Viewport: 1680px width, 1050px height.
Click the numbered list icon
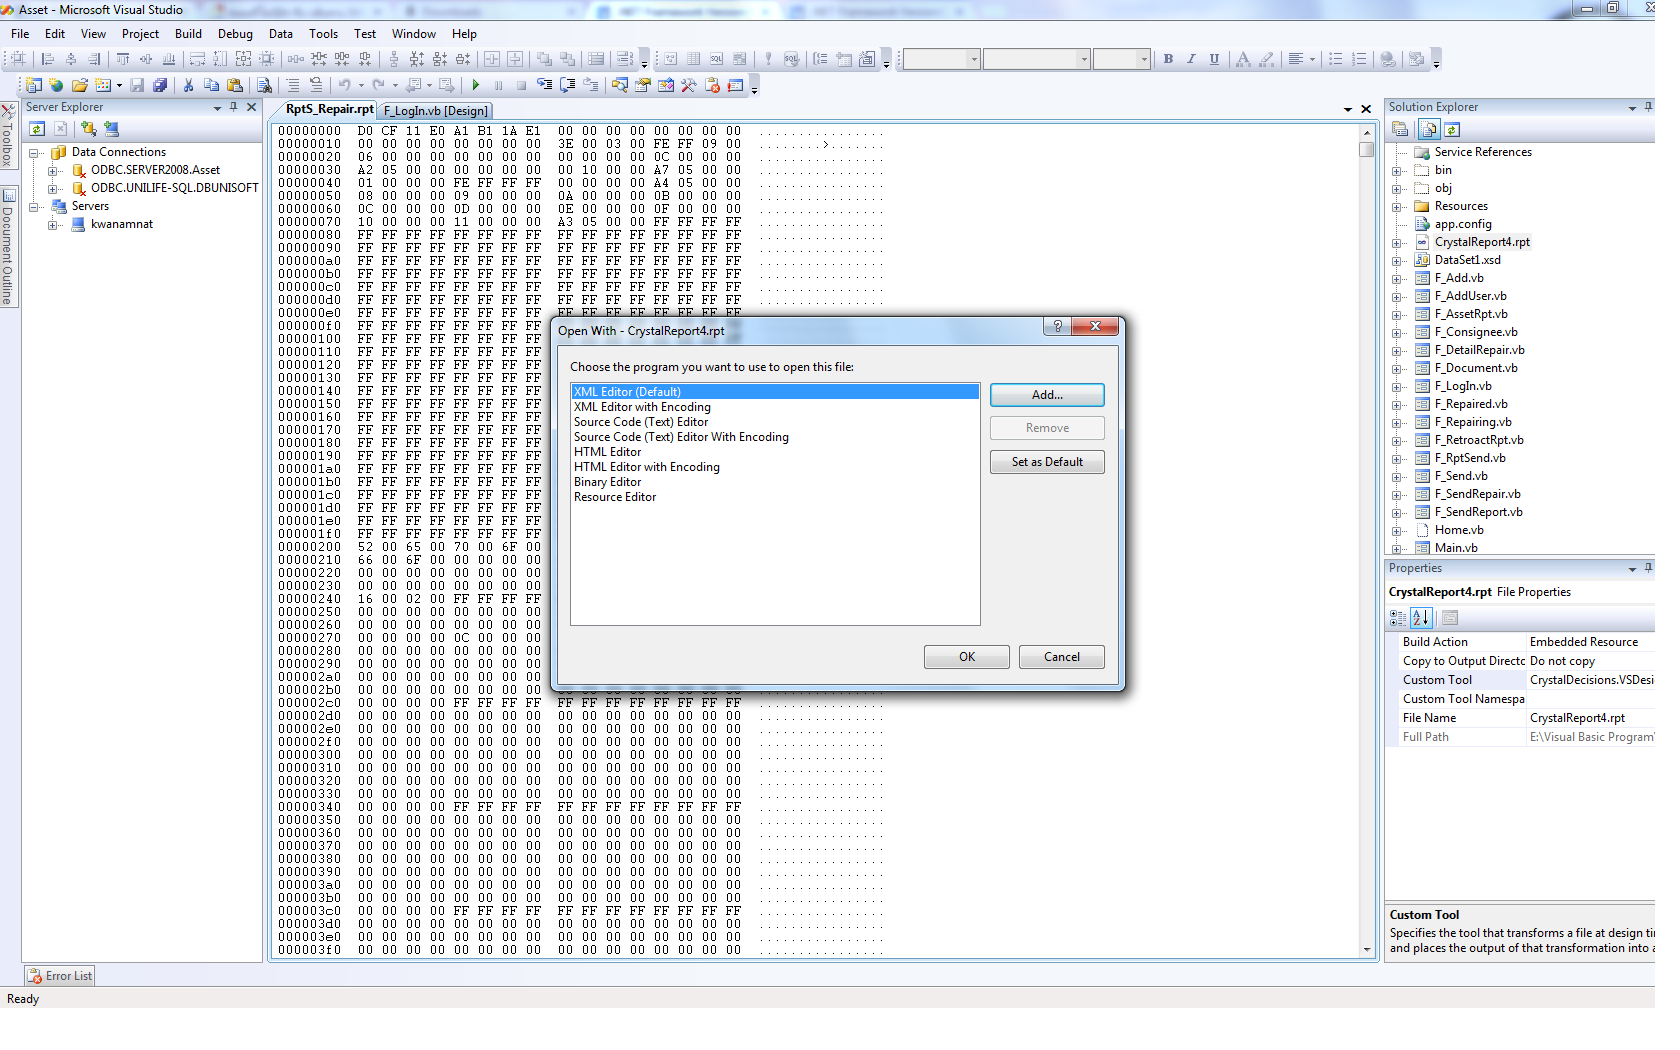pyautogui.click(x=1359, y=59)
